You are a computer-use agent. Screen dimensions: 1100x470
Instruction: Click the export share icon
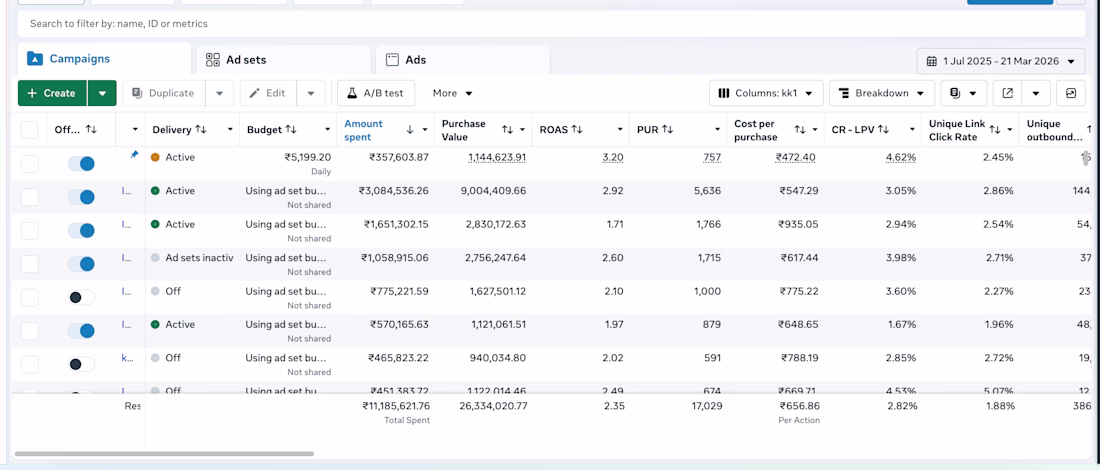1008,93
